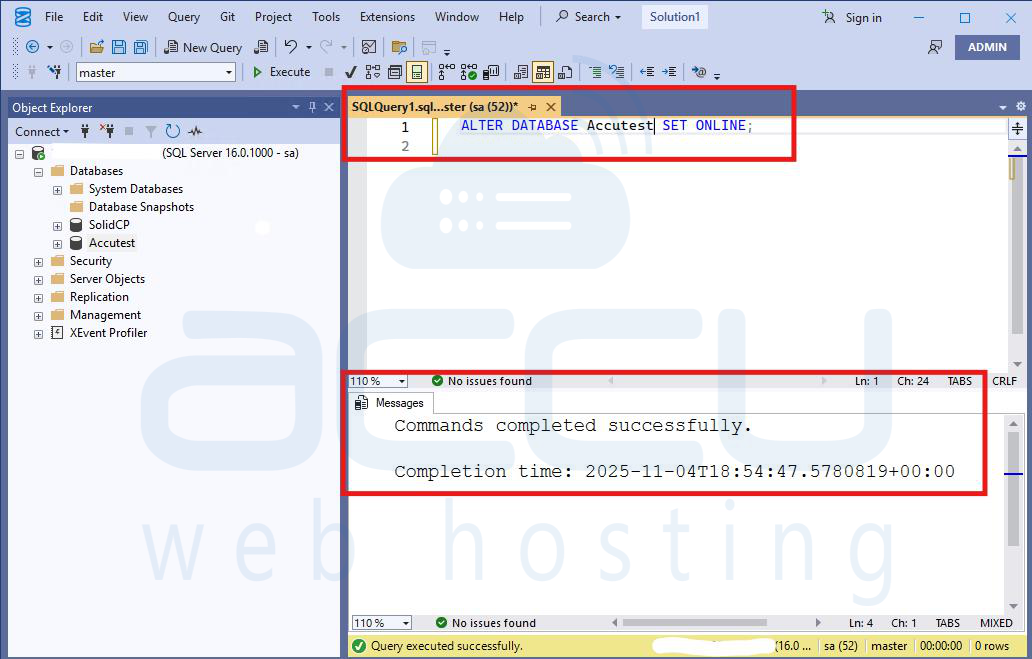Expand the Accutest database node
1032x659 pixels.
click(57, 242)
